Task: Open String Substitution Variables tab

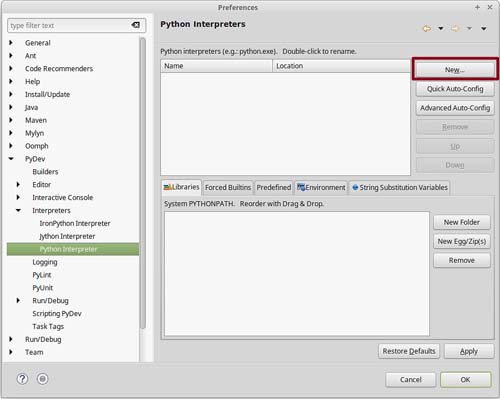Action: tap(399, 188)
